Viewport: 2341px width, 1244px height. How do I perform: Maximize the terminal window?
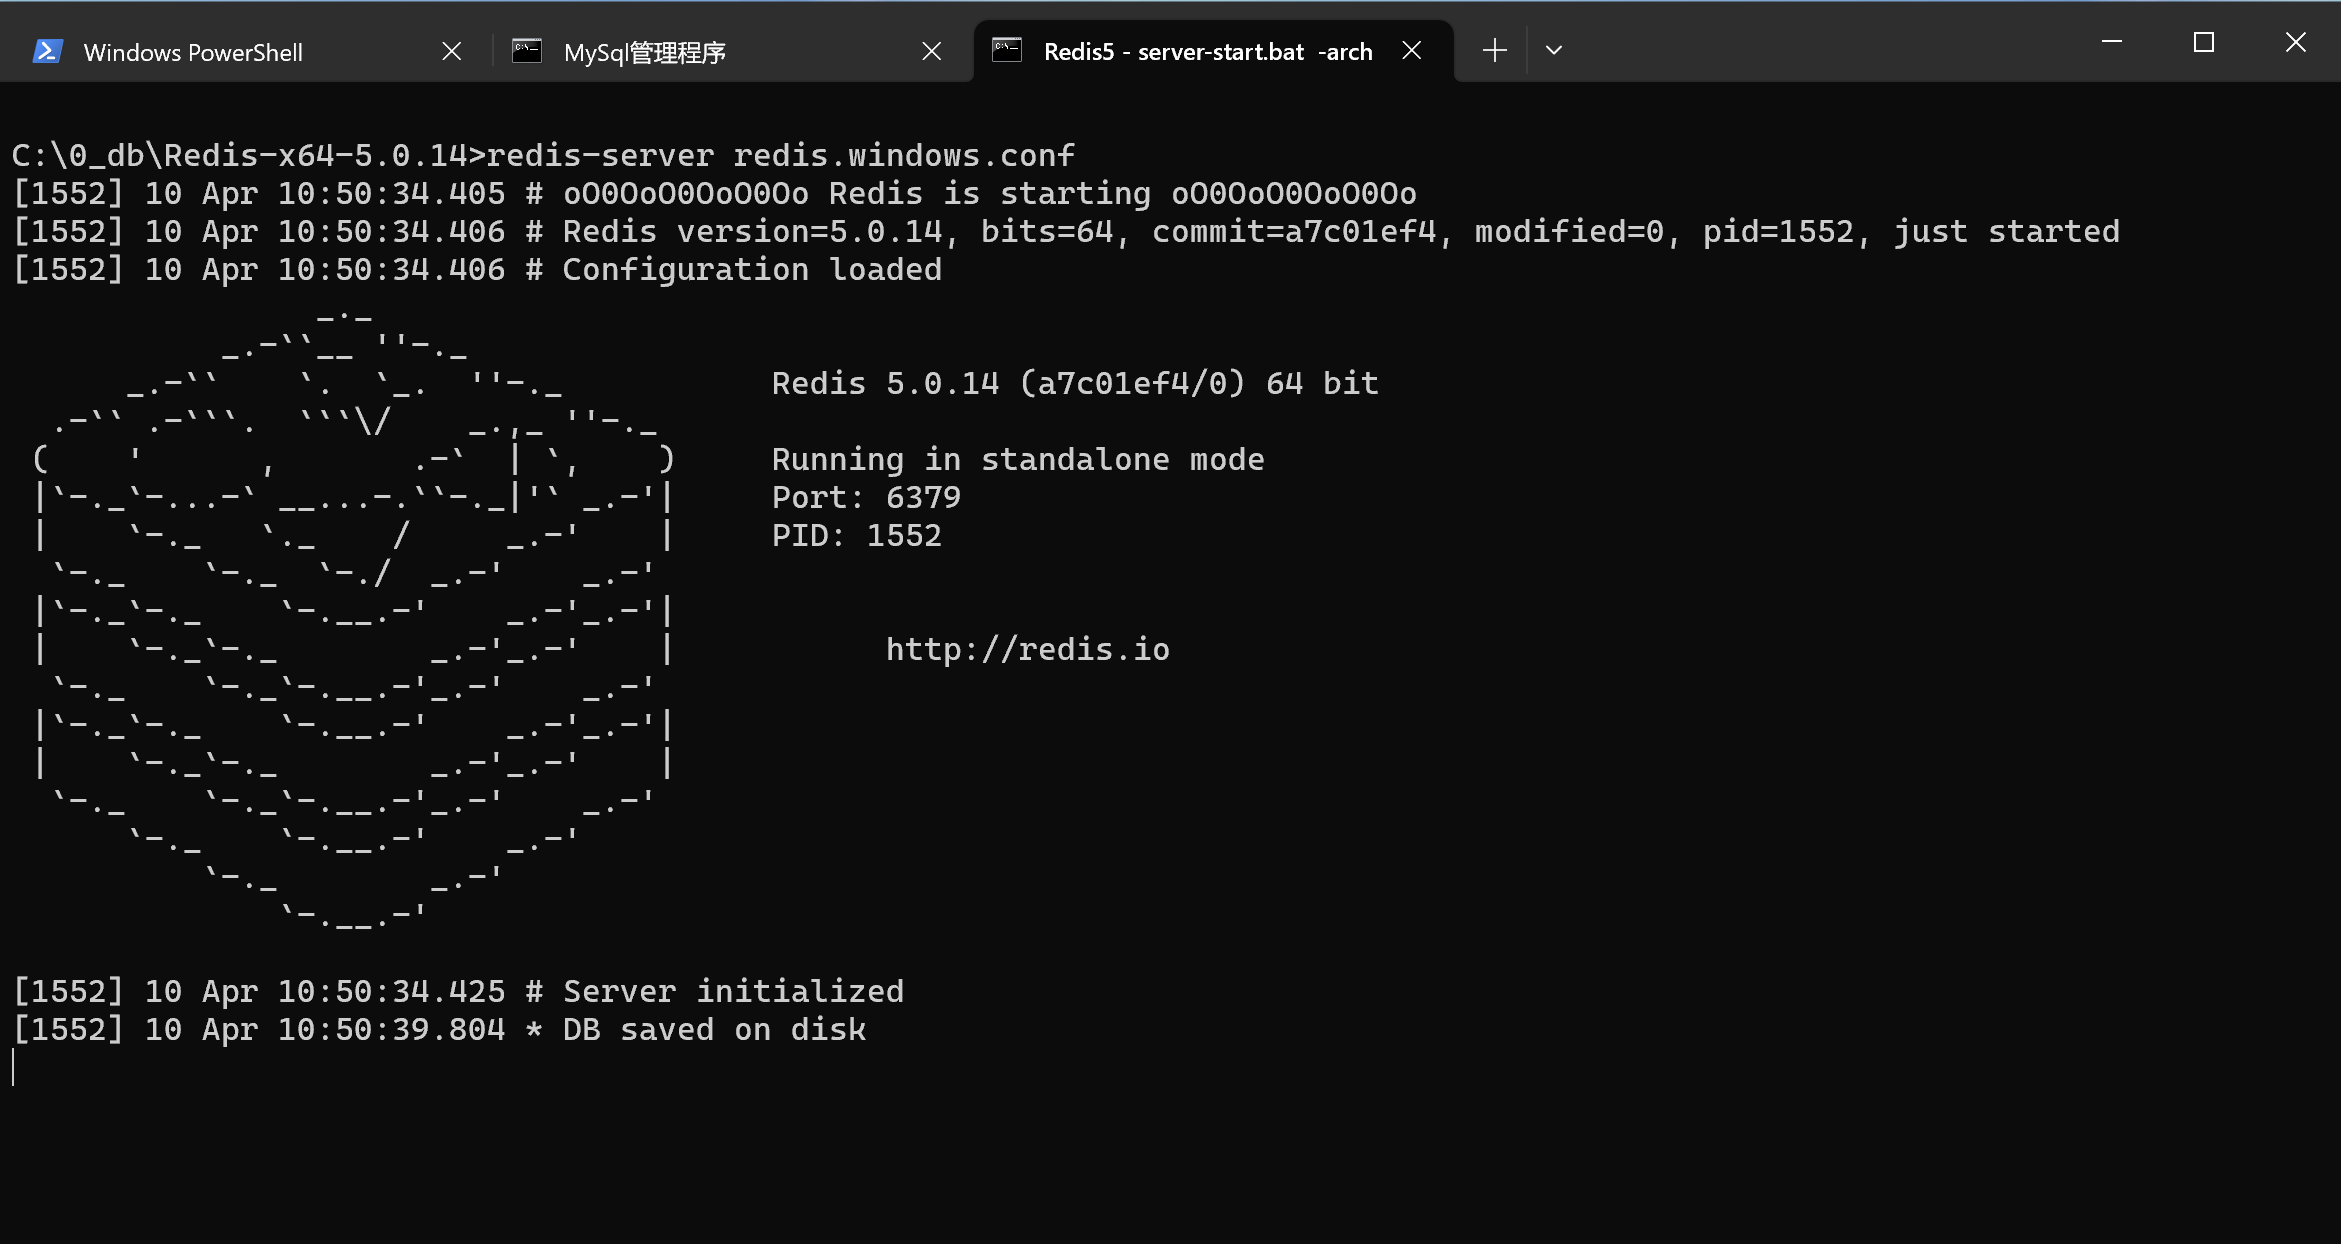[2204, 42]
